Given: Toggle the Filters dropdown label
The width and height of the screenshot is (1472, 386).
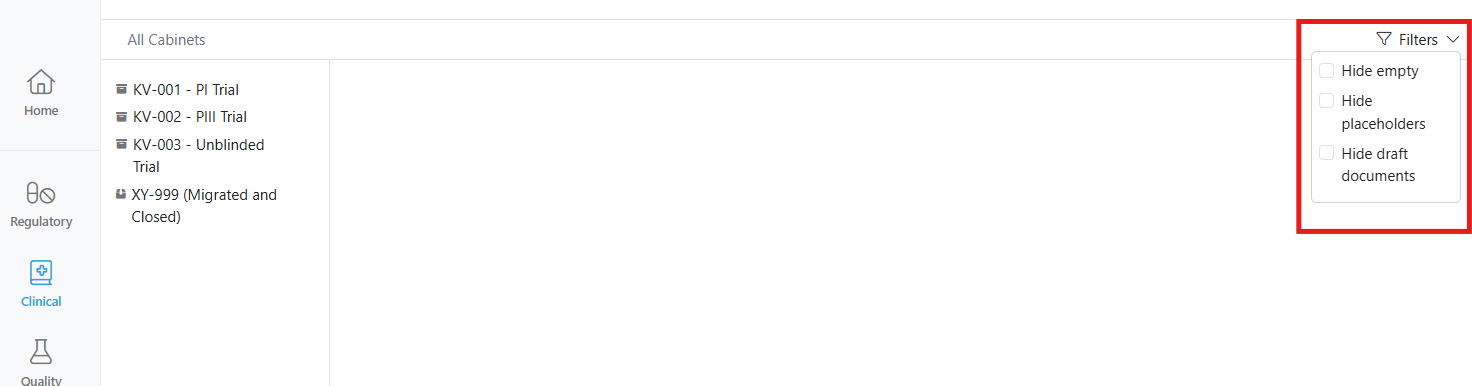Looking at the screenshot, I should click(1418, 40).
